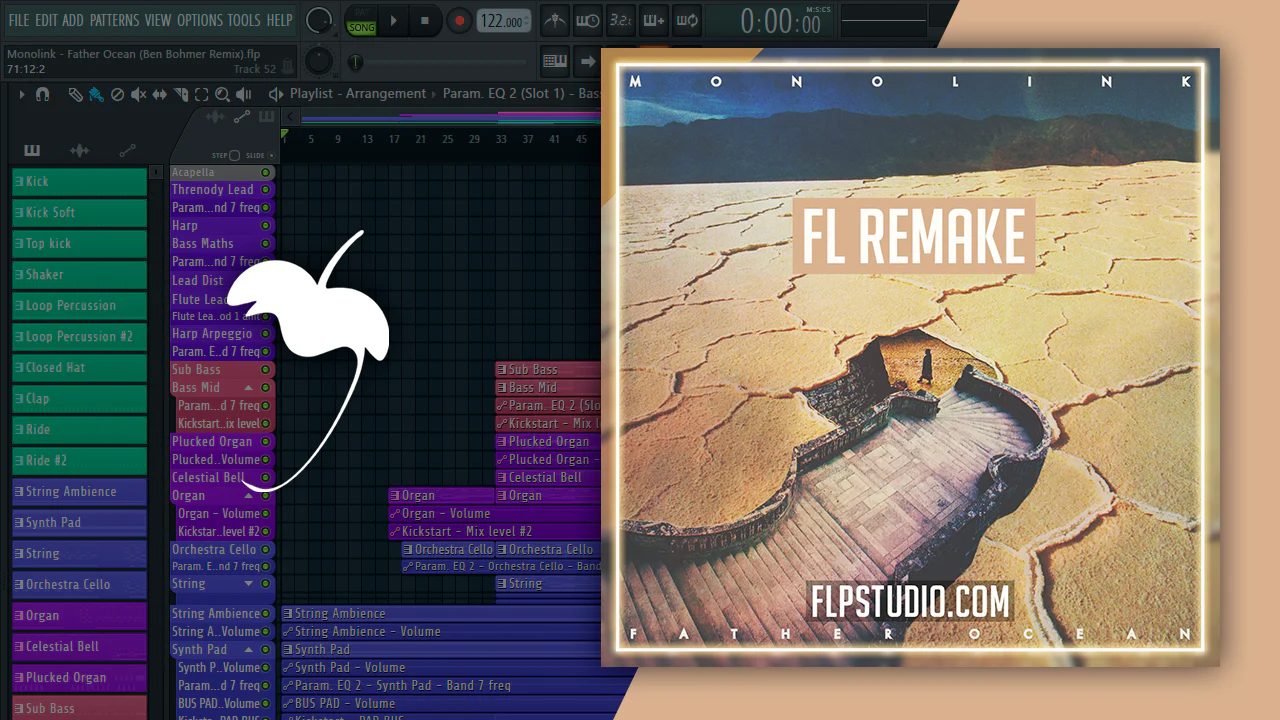
Task: Switch to SONG mode
Action: pos(361,27)
